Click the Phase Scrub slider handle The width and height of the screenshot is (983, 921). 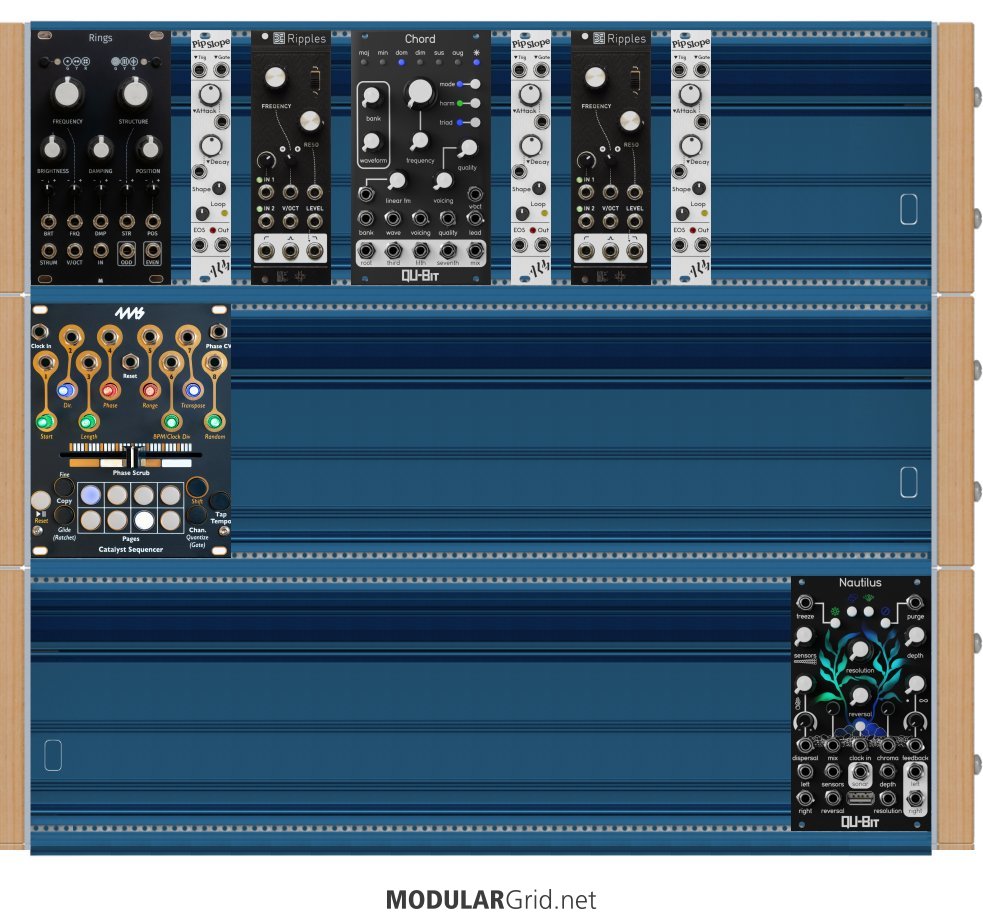[x=132, y=456]
